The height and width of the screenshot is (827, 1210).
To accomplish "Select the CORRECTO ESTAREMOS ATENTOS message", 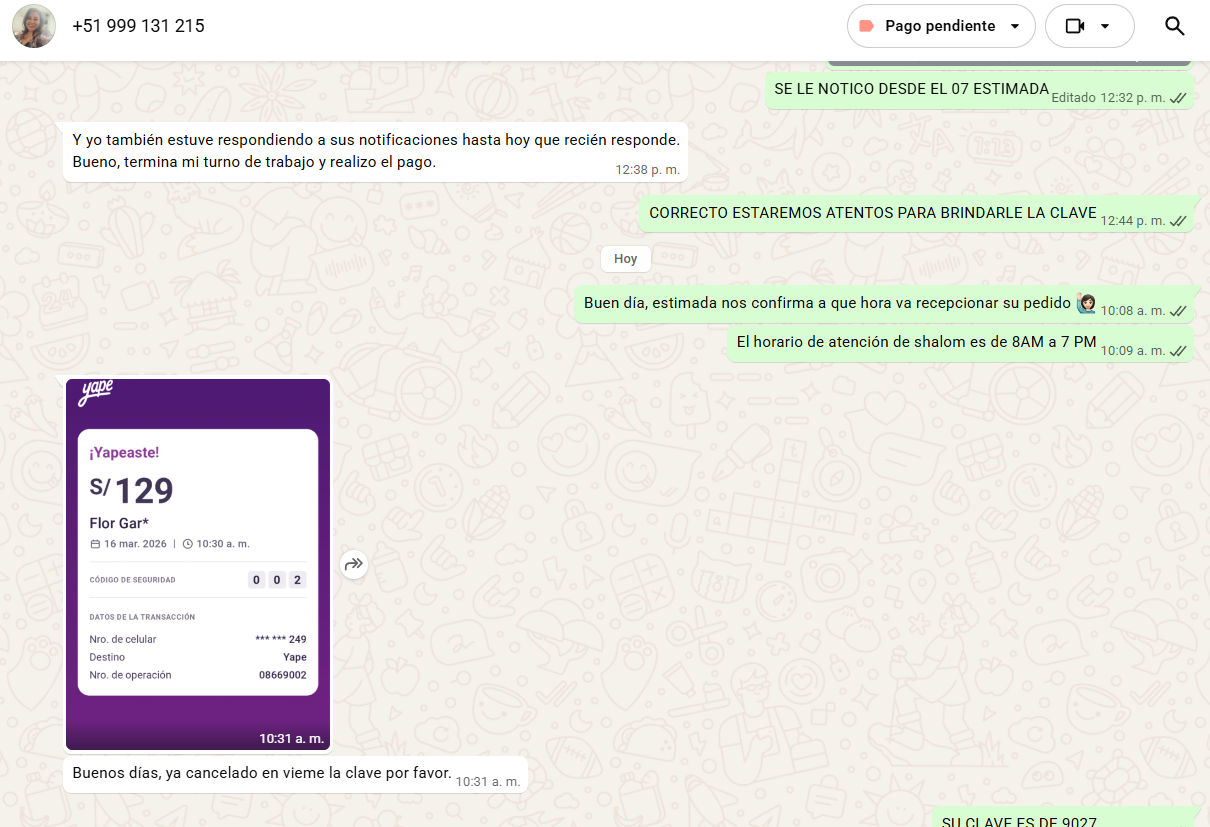I will 872,213.
